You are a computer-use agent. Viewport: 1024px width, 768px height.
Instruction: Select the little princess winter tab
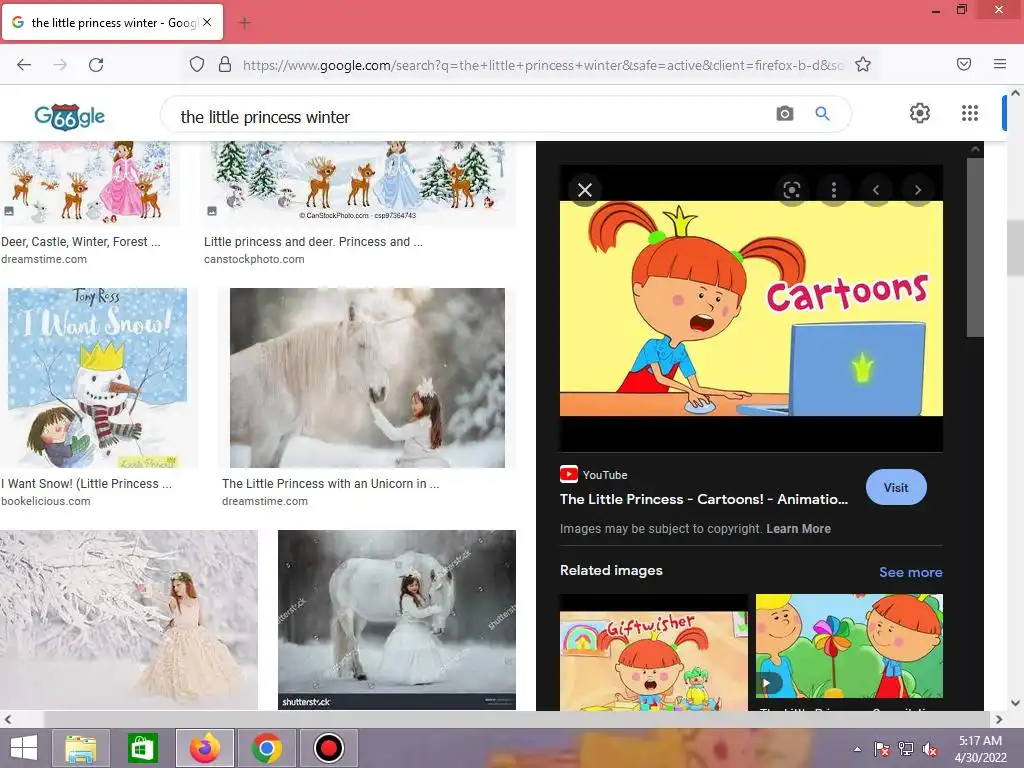112,22
